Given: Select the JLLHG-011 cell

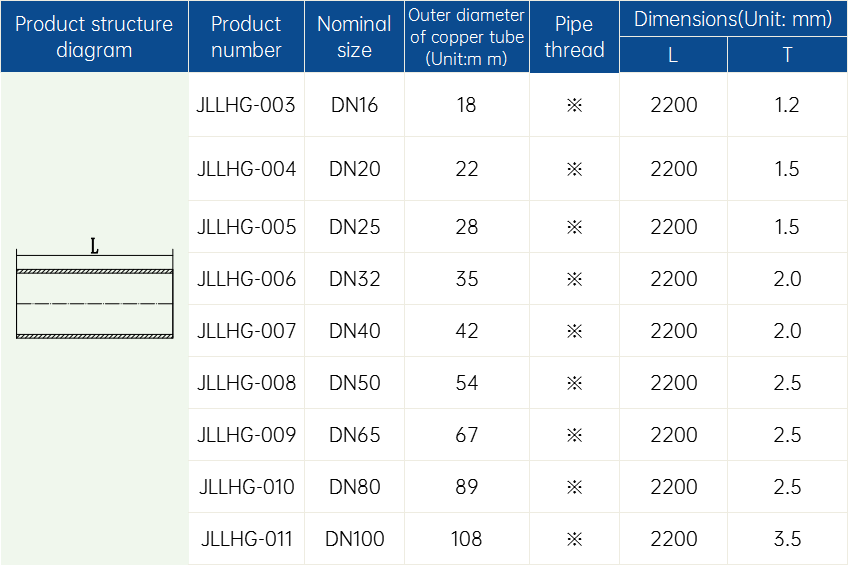Looking at the screenshot, I should click(x=246, y=539).
